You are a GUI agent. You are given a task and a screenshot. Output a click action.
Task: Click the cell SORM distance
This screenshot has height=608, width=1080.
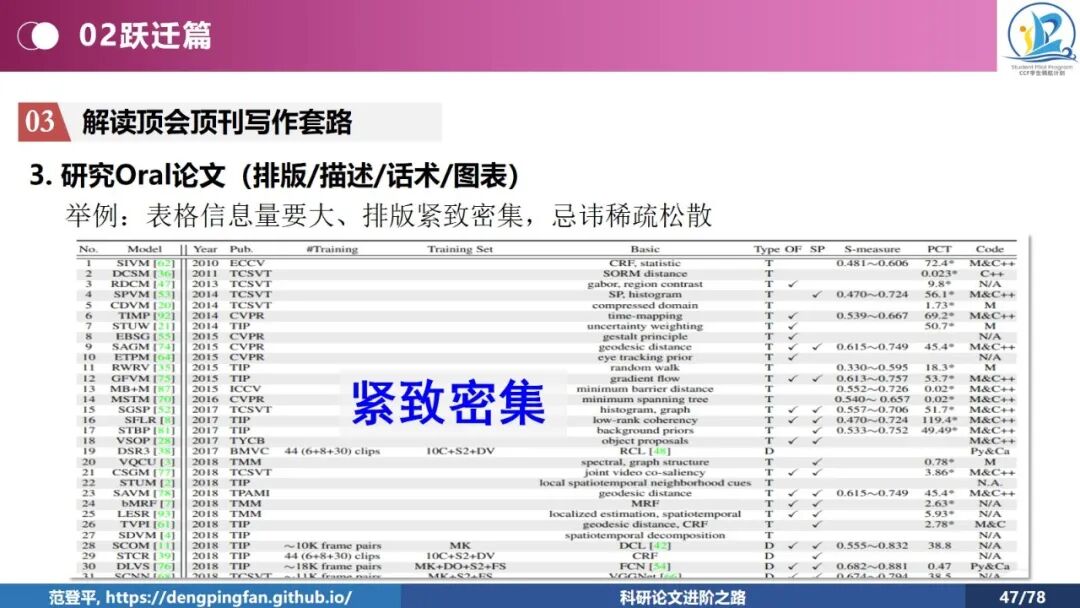[645, 273]
